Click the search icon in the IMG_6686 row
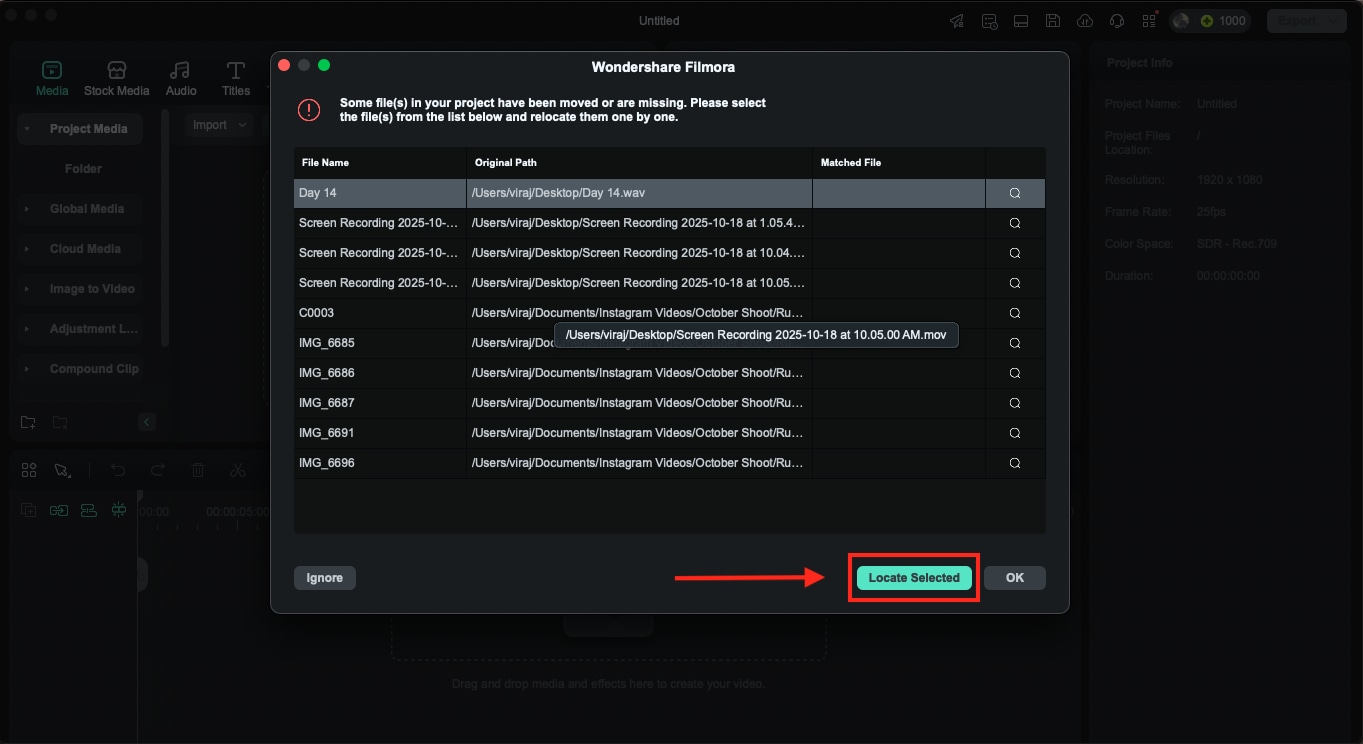The height and width of the screenshot is (744, 1363). (1014, 373)
